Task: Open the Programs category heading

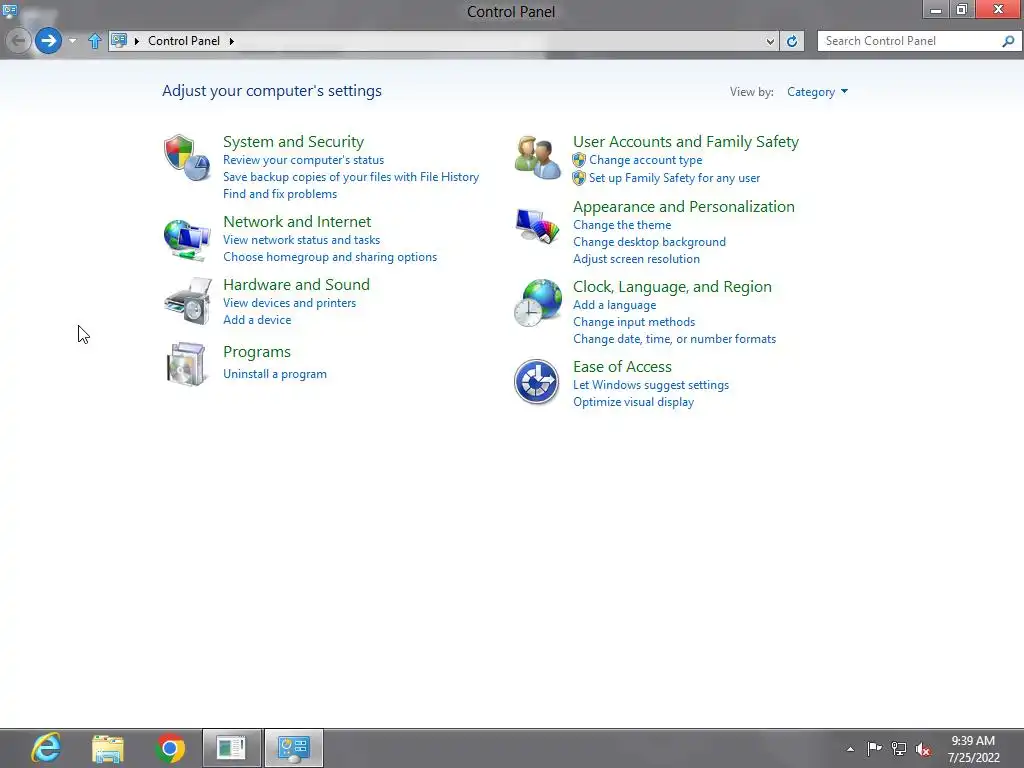Action: click(257, 352)
